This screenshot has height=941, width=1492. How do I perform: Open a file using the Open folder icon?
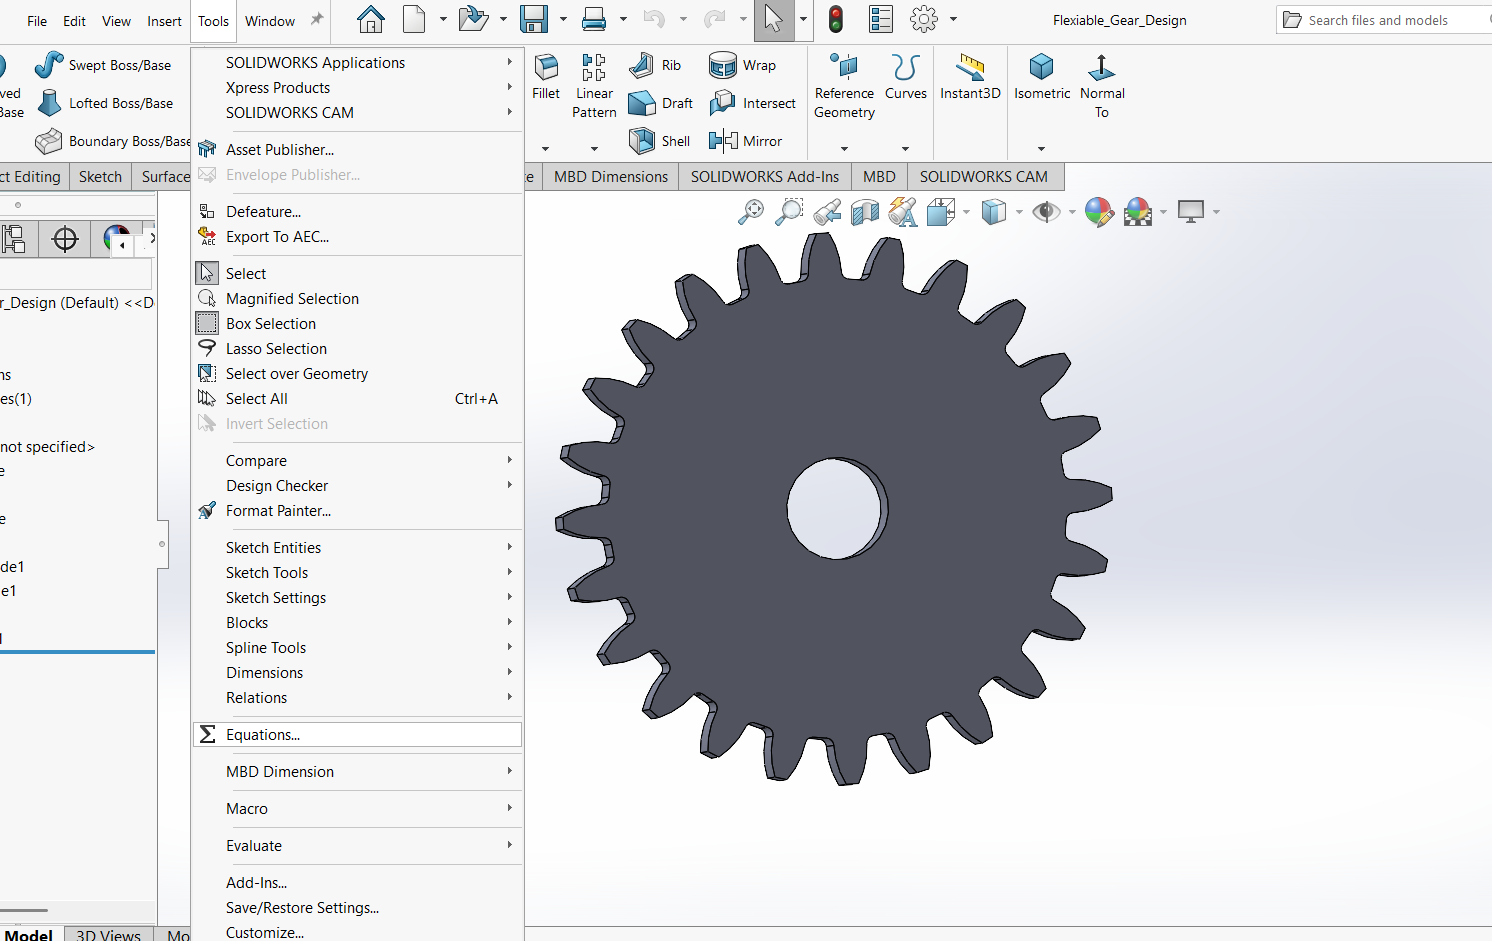pyautogui.click(x=473, y=19)
